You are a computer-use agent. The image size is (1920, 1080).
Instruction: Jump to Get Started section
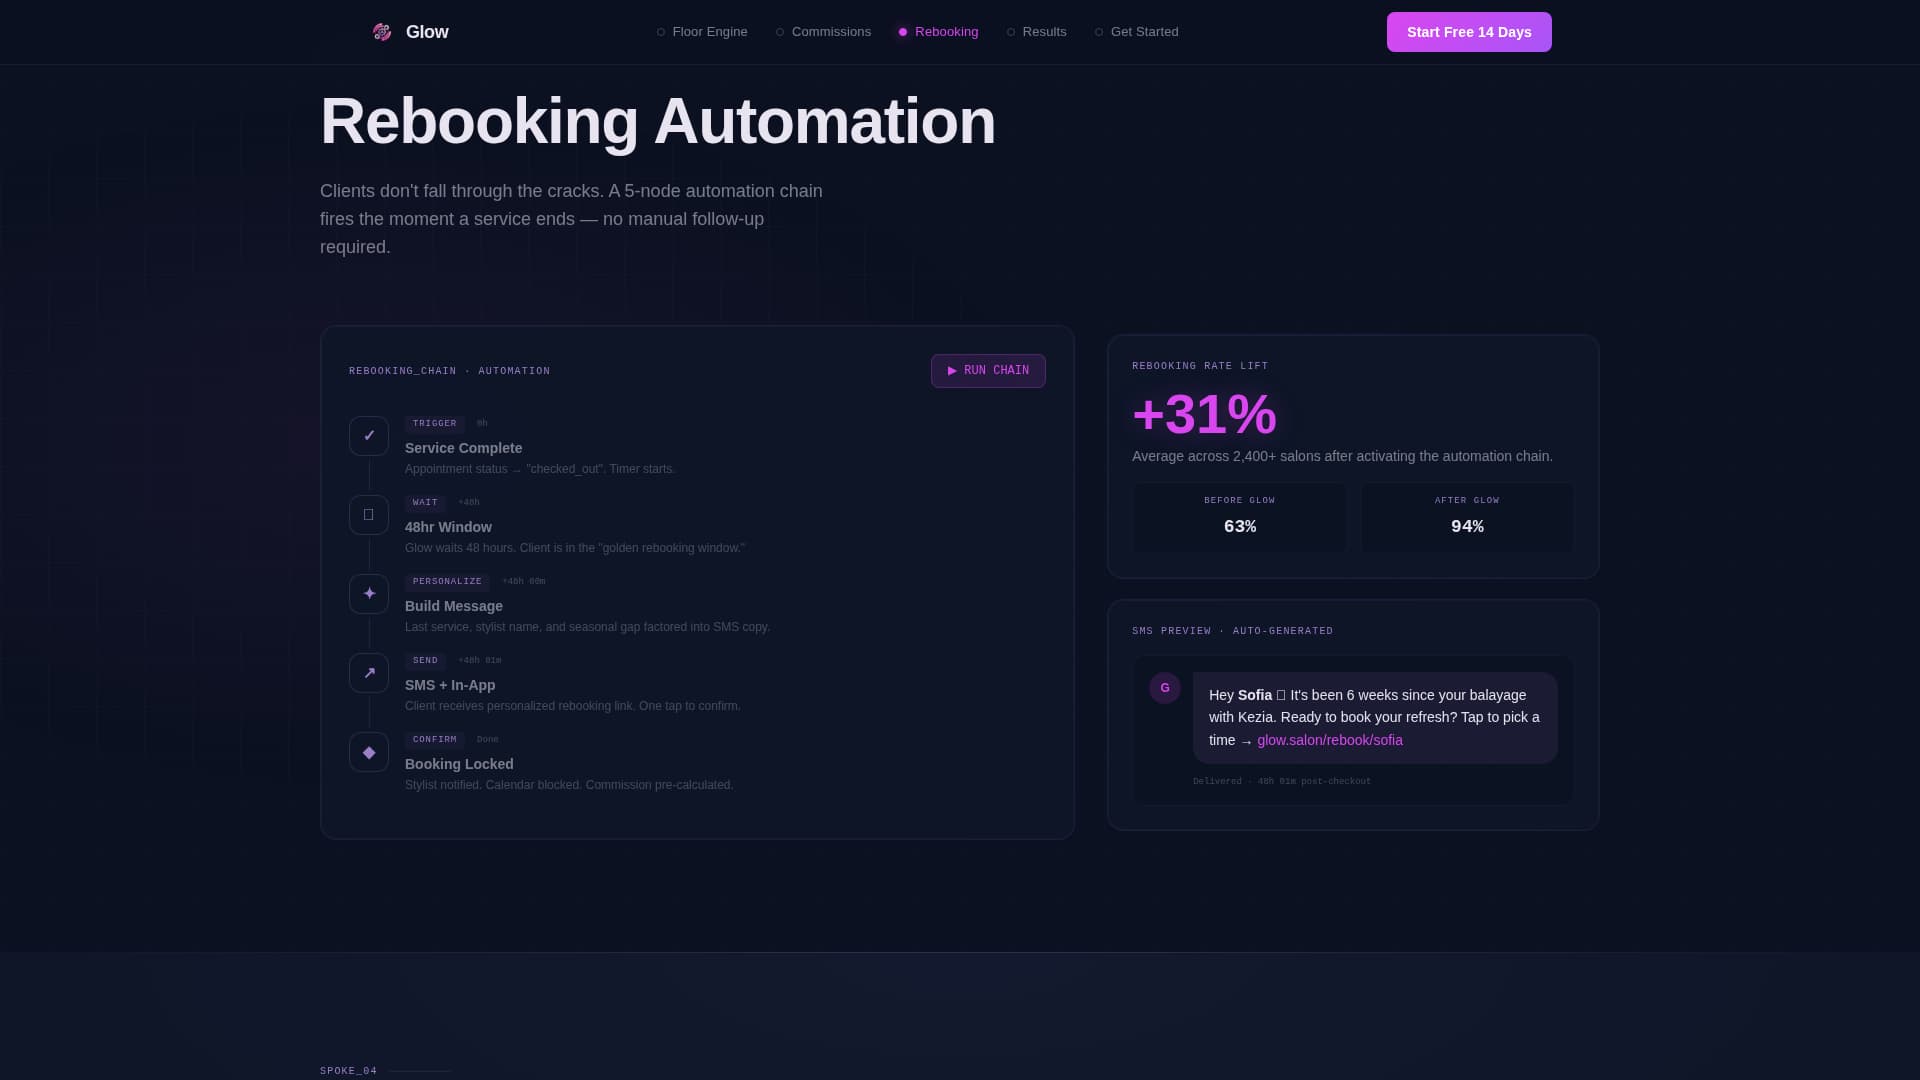pos(1136,32)
